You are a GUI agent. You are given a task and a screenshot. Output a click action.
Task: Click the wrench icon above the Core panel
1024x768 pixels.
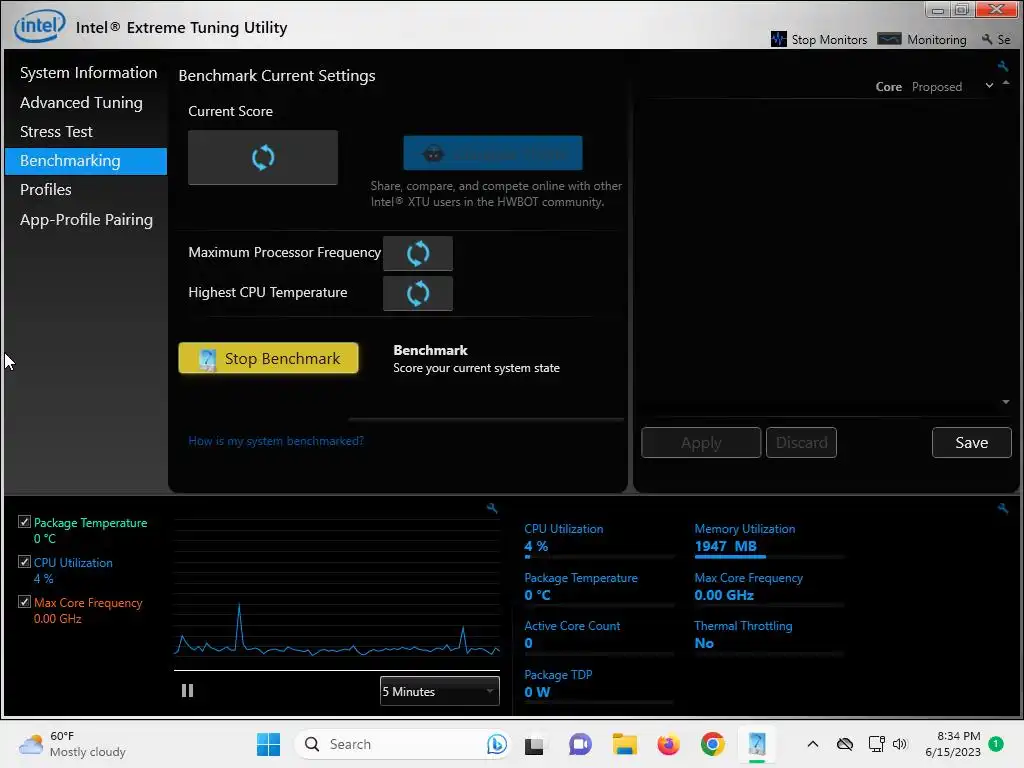click(x=1002, y=66)
